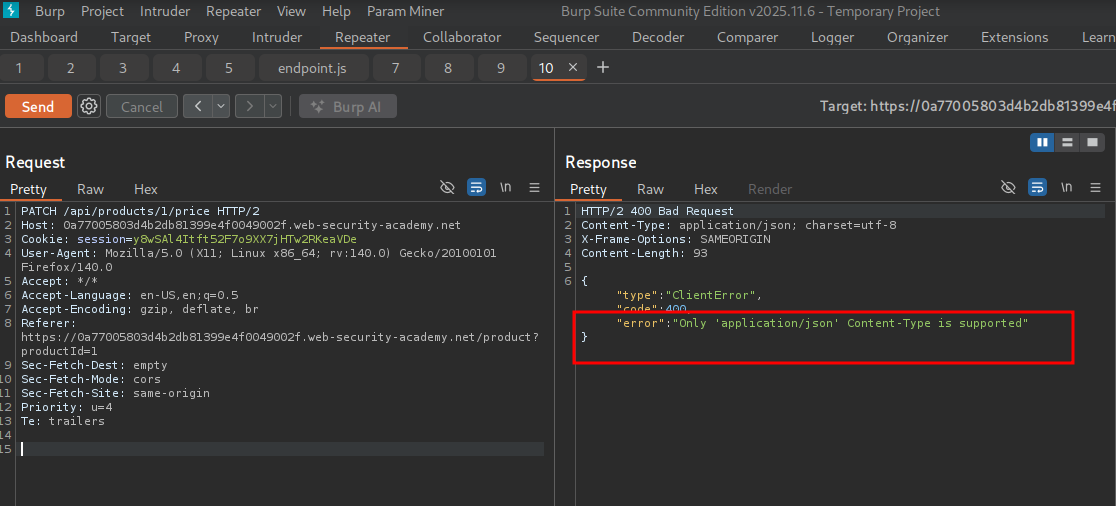
Task: Open the Project menu
Action: (102, 11)
